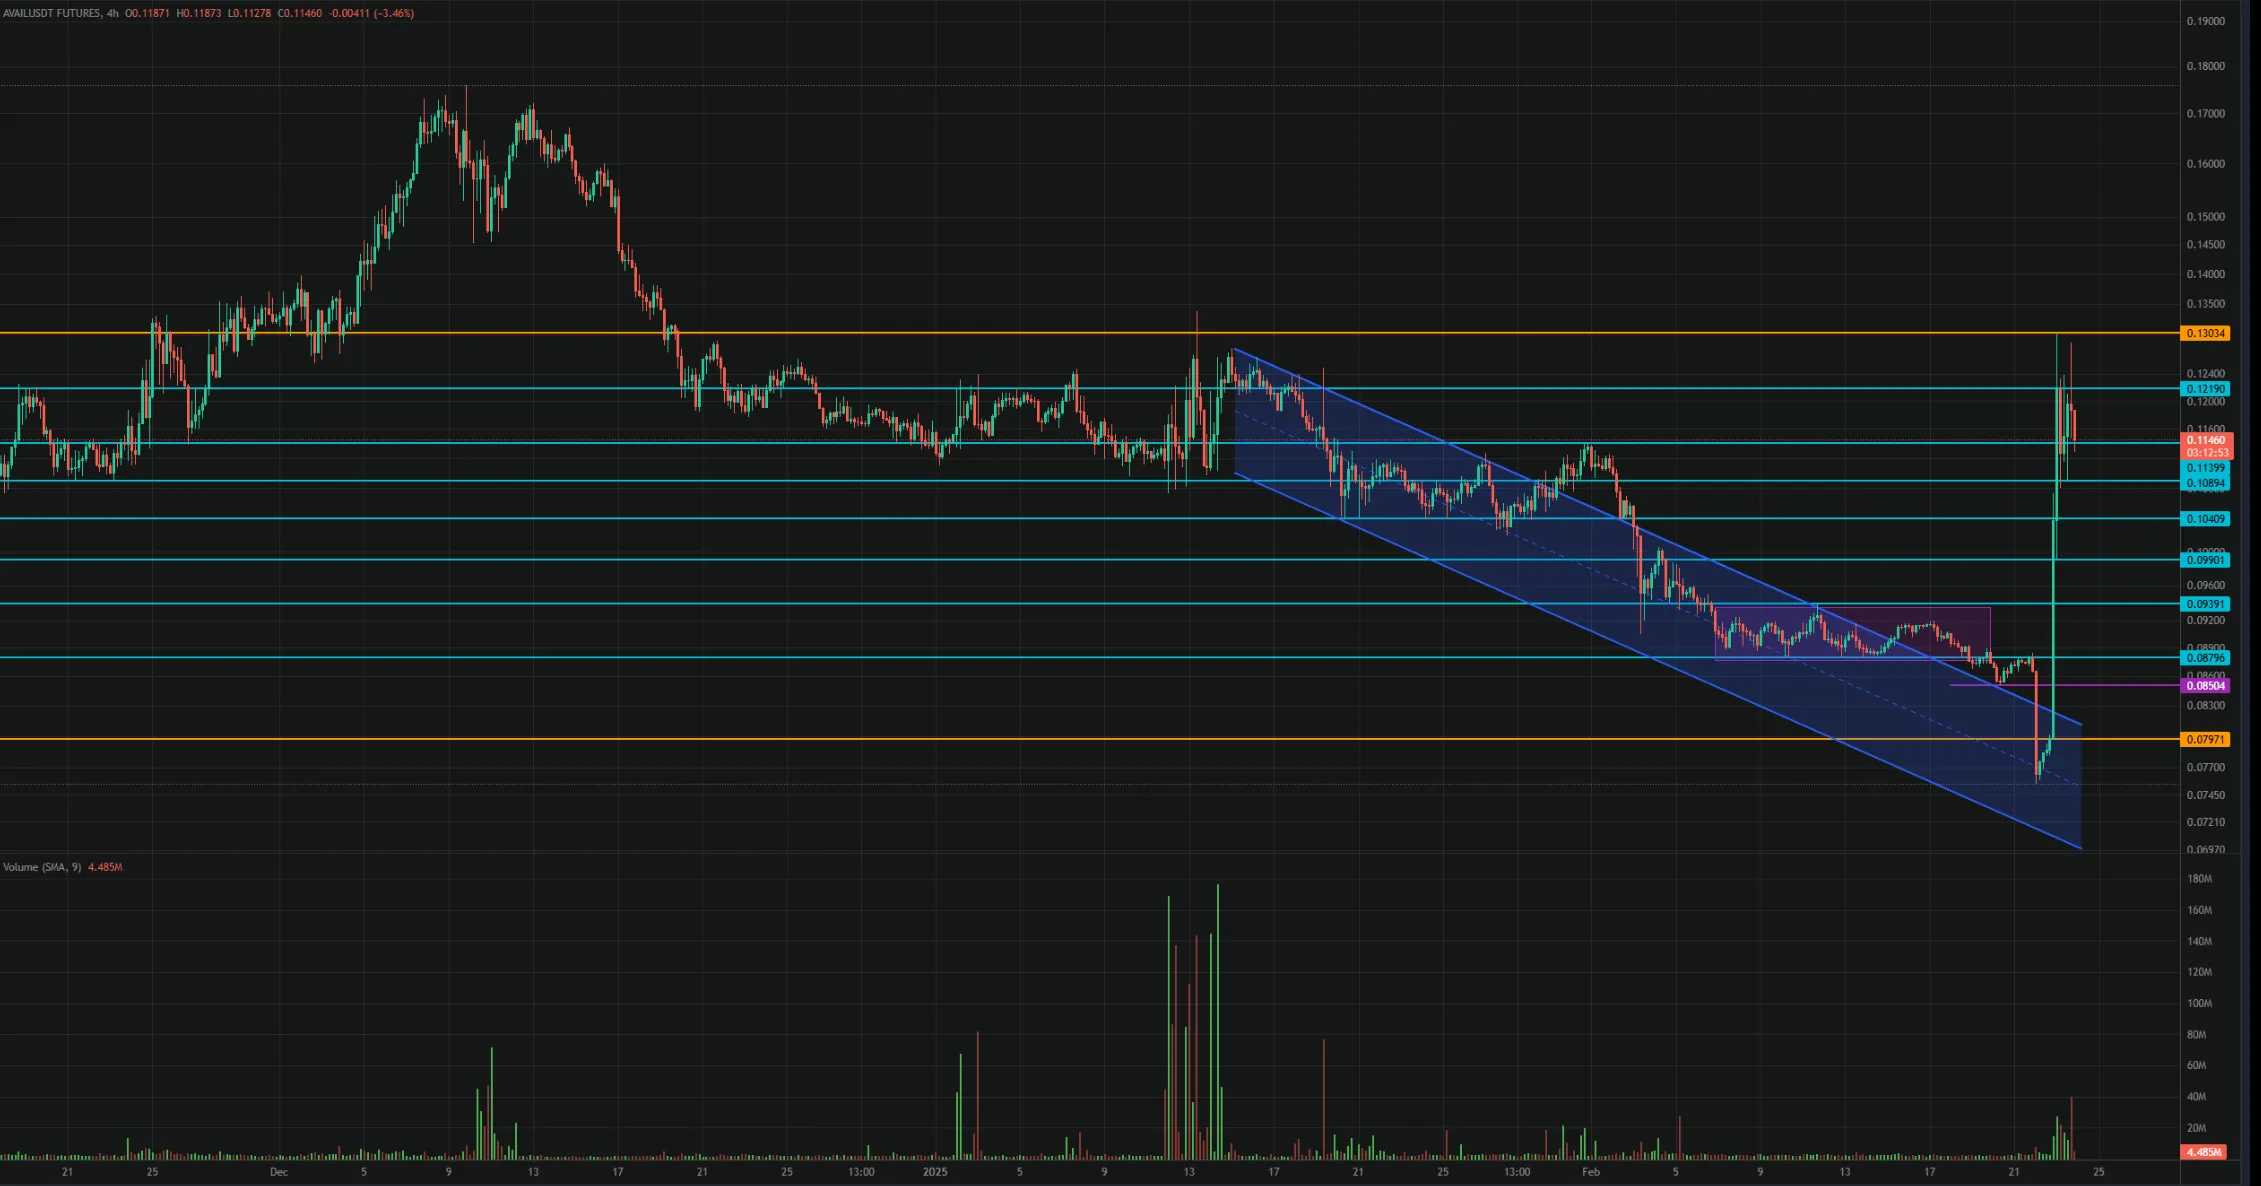This screenshot has height=1186, width=2261.
Task: Click the 180M volume axis tick
Action: coord(2199,879)
